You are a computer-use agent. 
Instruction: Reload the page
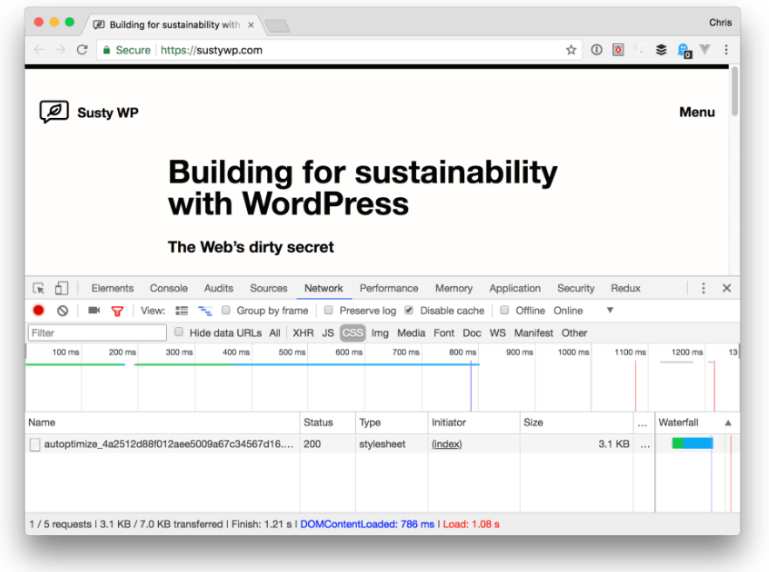click(x=82, y=50)
